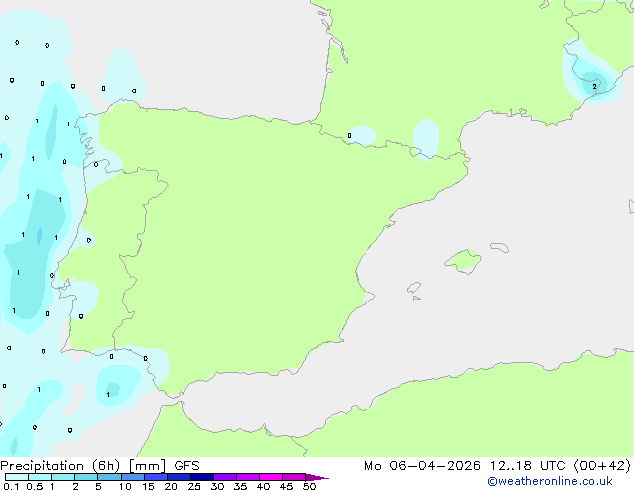634x490 pixels.
Task: Click the 35–40 mm legend color swatch
Action: (248, 477)
